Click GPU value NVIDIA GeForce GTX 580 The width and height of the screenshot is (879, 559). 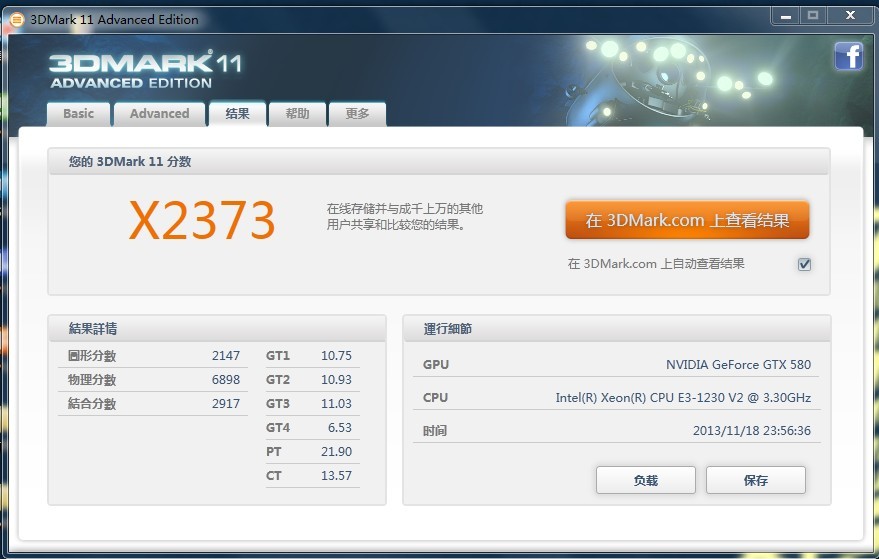click(x=738, y=364)
